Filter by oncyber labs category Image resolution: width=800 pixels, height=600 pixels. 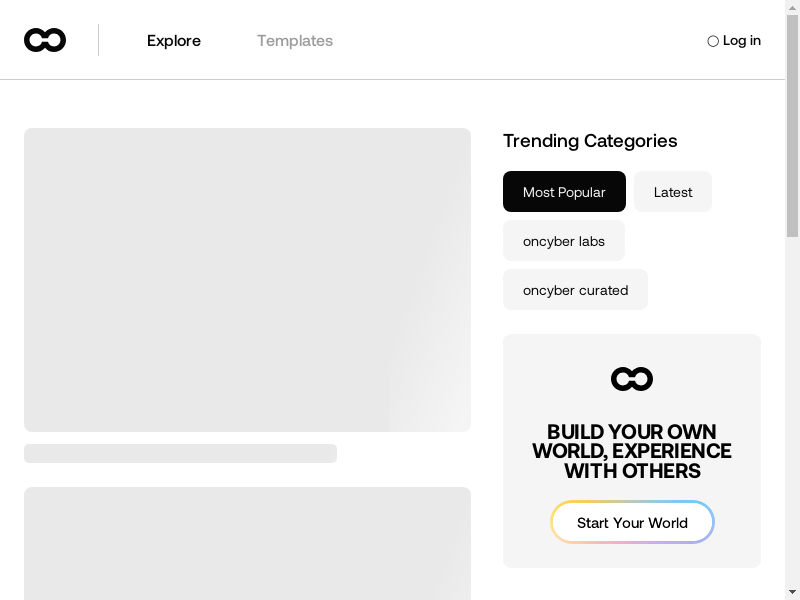564,241
